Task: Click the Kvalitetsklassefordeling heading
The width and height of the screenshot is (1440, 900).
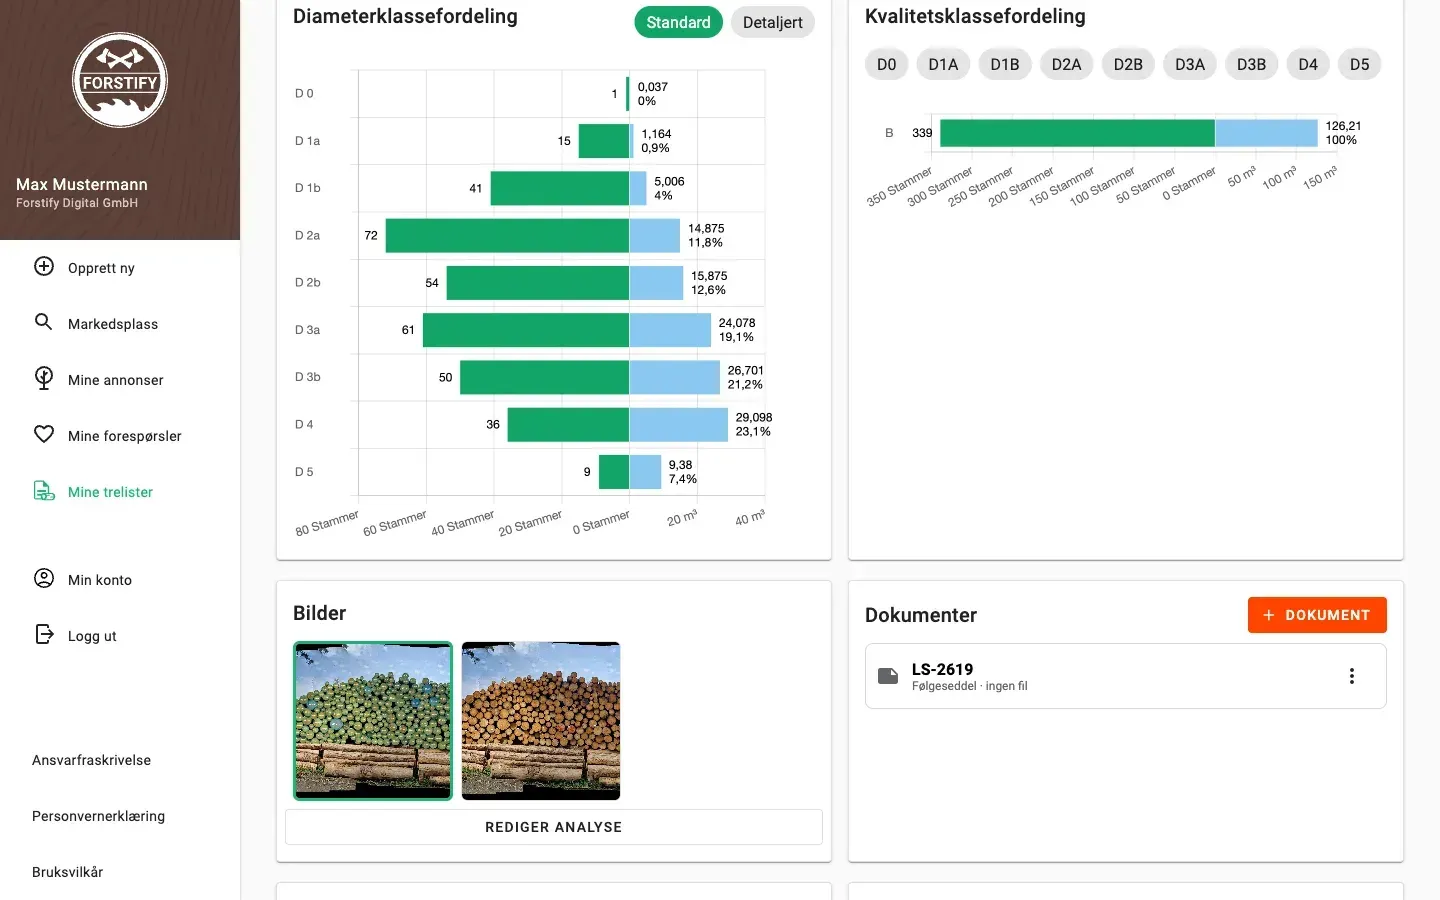Action: click(975, 16)
